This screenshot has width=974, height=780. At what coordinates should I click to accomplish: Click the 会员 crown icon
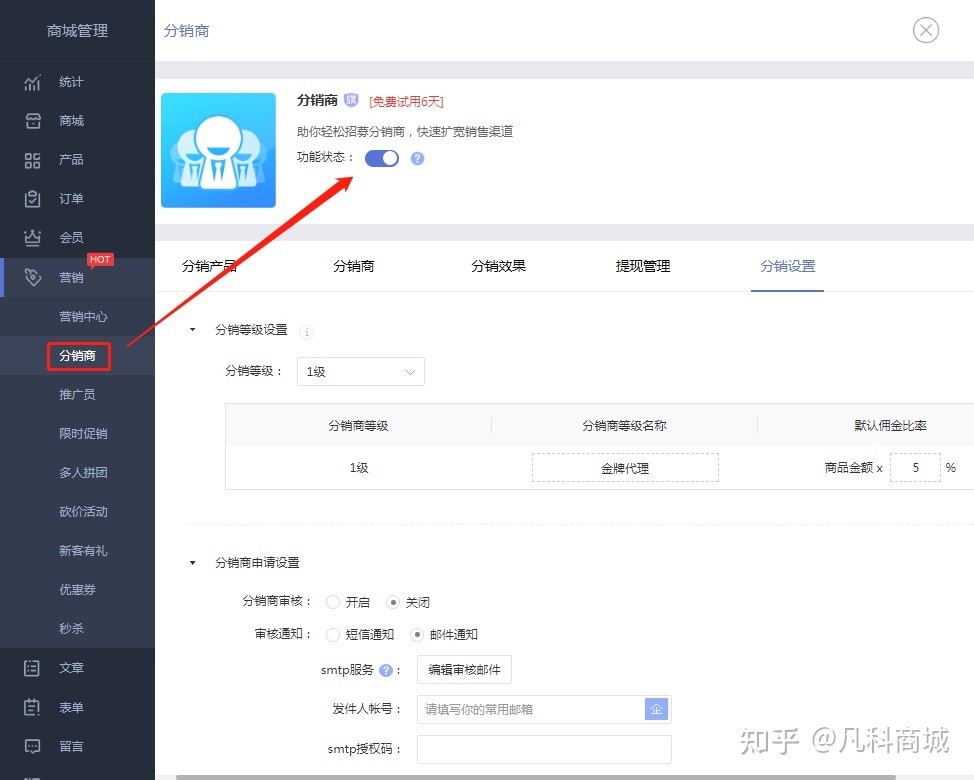(32, 238)
